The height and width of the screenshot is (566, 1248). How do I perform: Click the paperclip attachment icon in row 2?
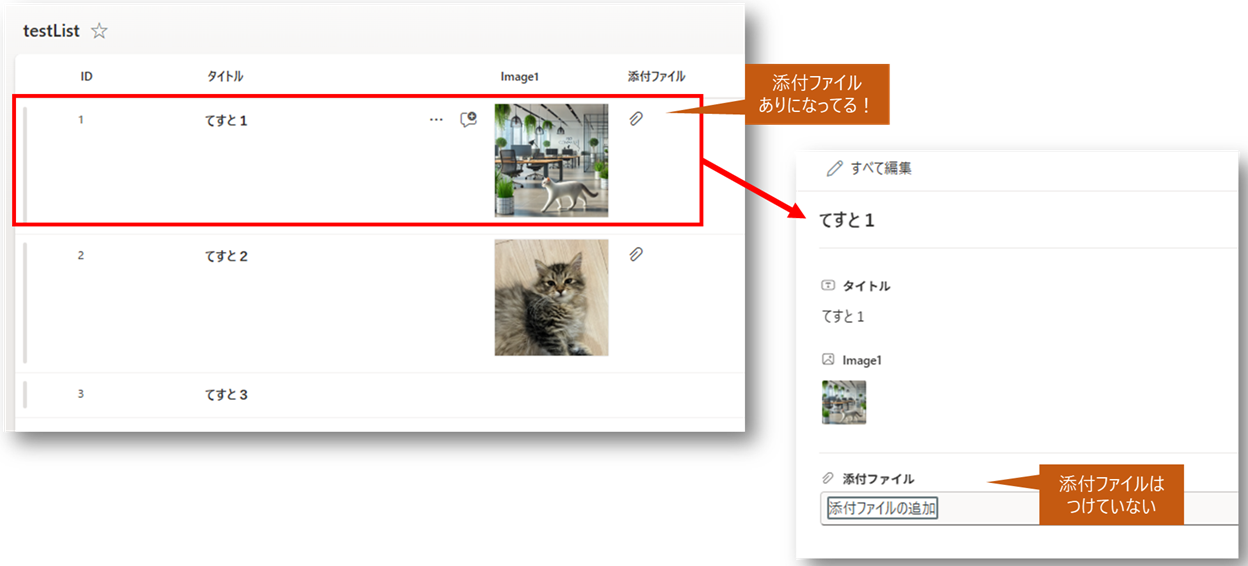(x=636, y=255)
